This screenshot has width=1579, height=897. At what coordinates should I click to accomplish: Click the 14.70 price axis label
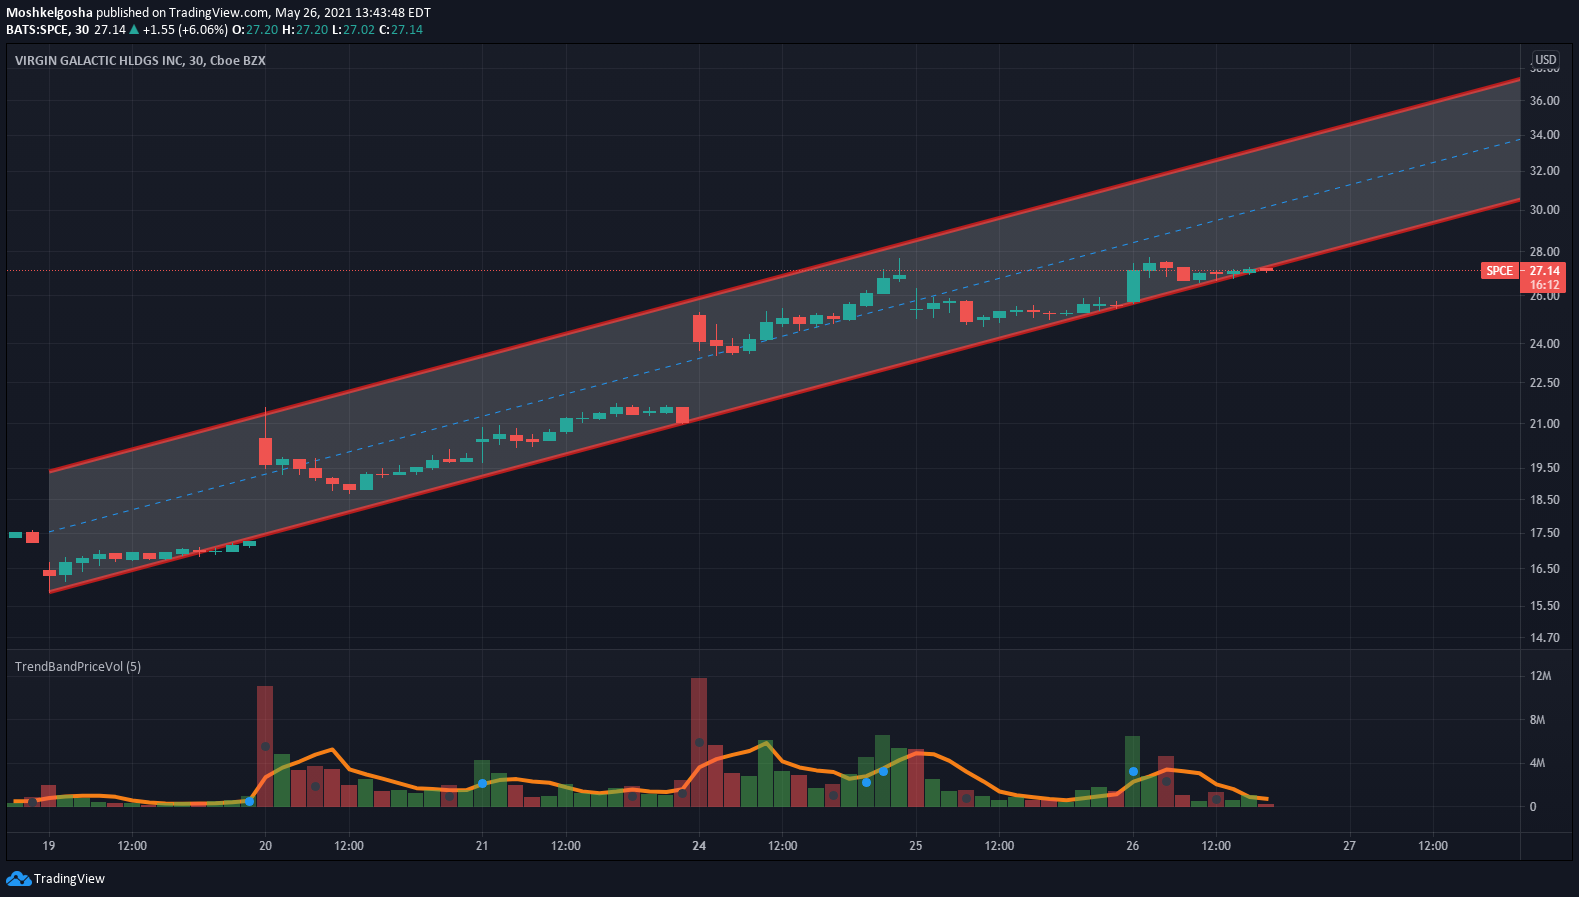click(x=1544, y=638)
